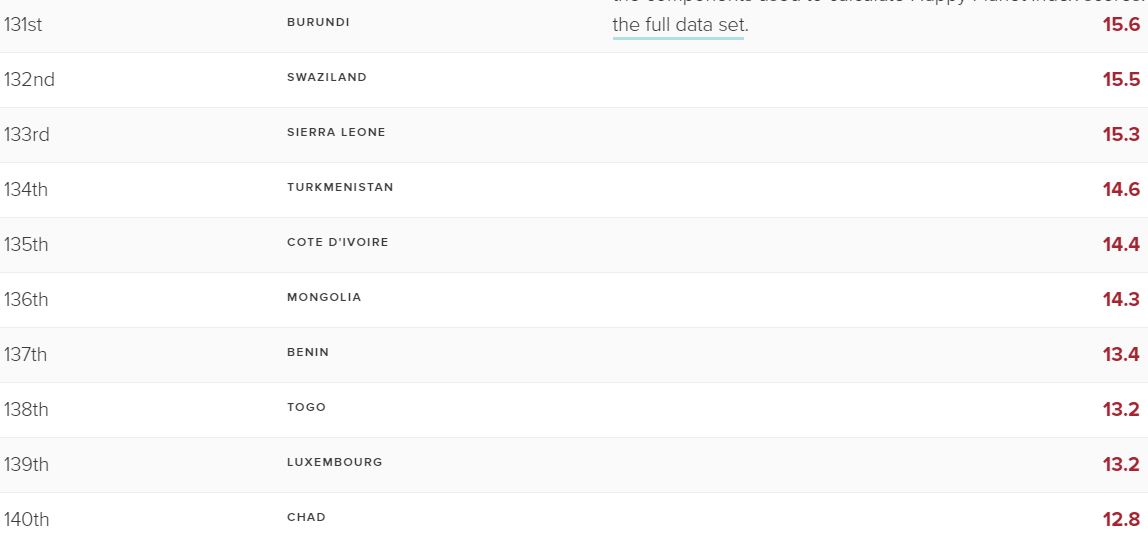
Task: Select the Togo country name
Action: pyautogui.click(x=306, y=407)
